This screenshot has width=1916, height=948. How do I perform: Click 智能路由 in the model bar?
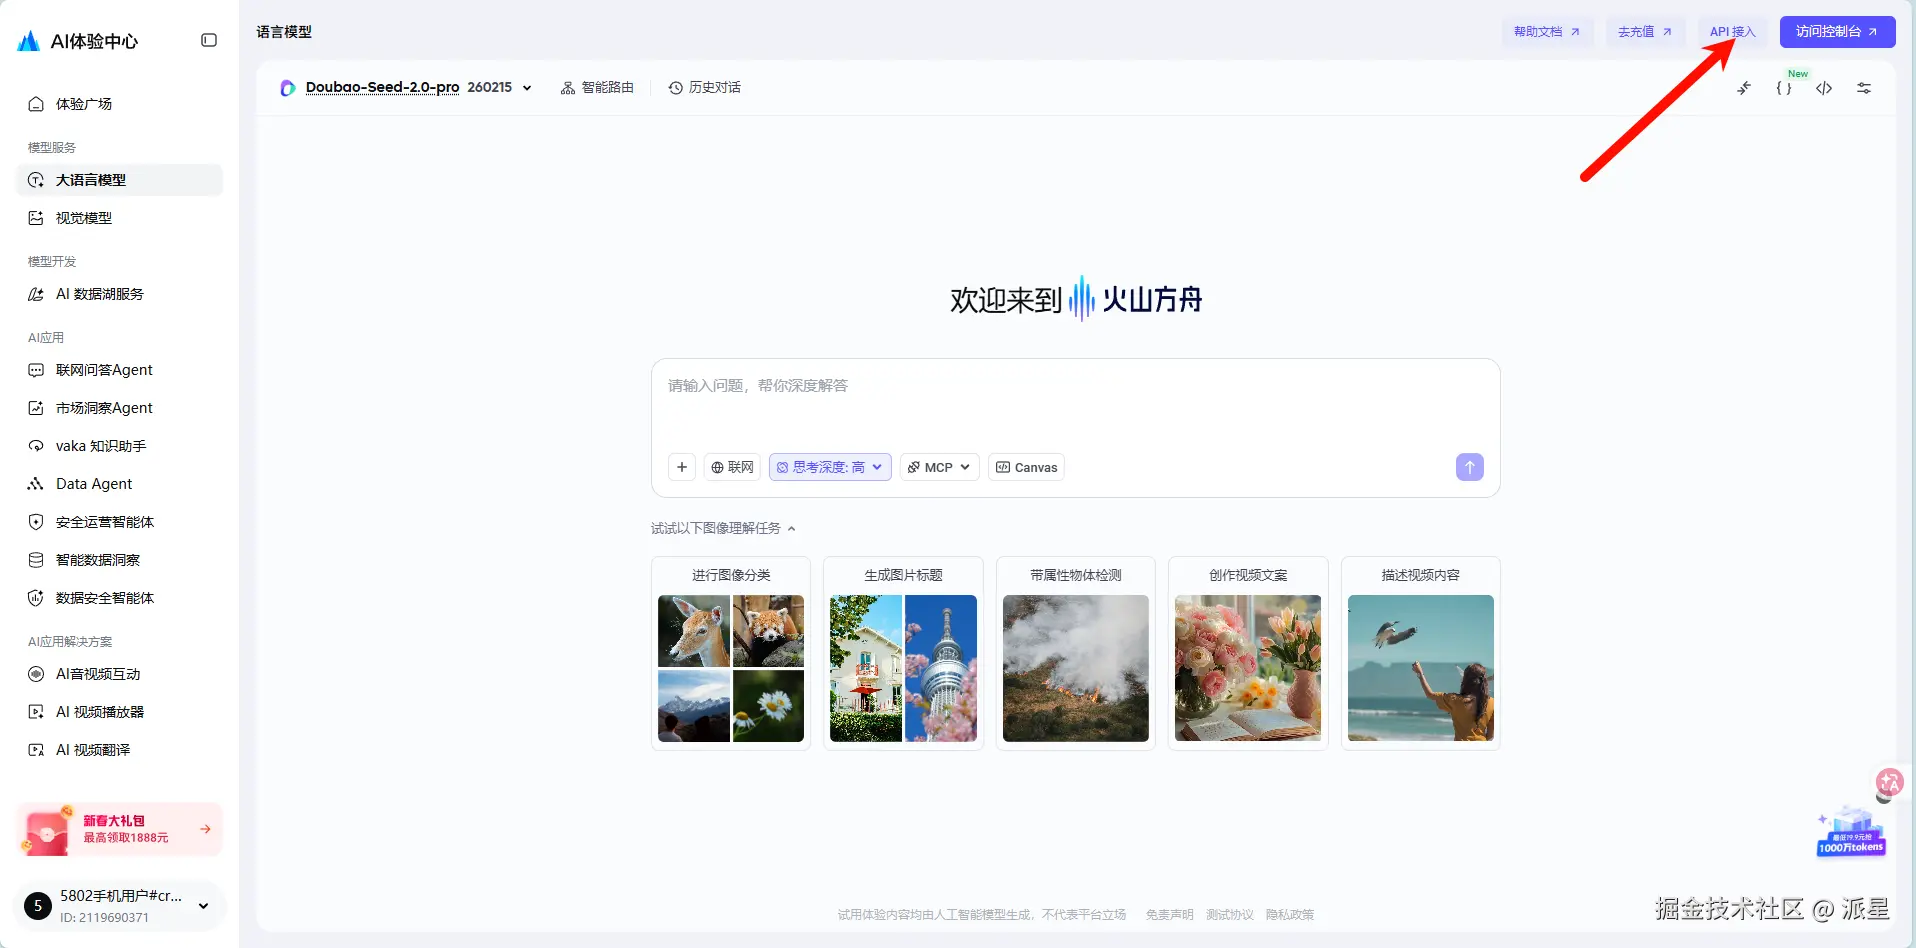click(597, 88)
